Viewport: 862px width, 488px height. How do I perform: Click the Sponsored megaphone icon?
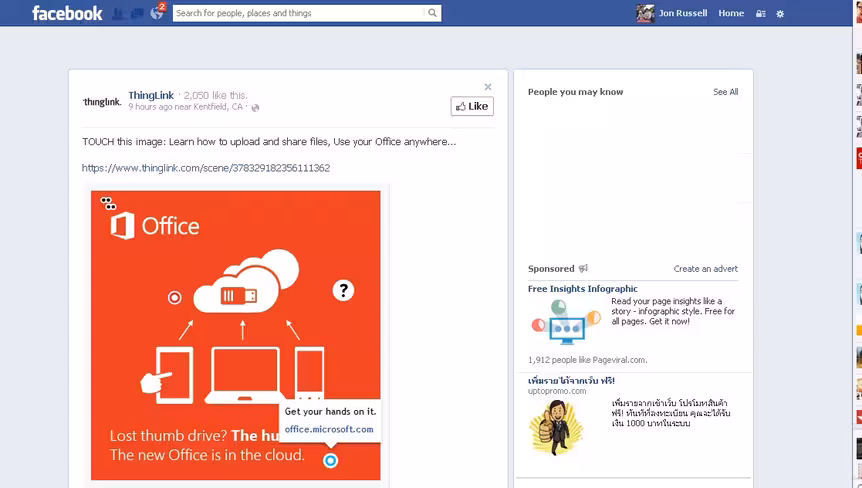(x=583, y=268)
